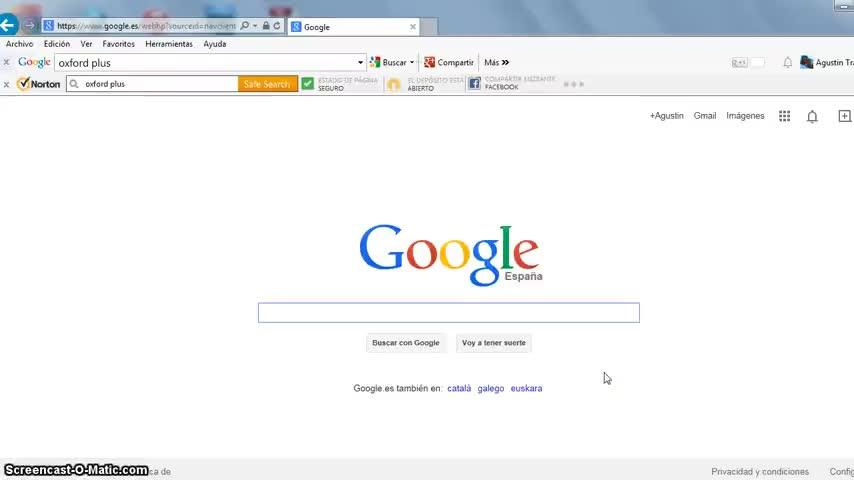Open Google notifications bell on page

(x=812, y=117)
